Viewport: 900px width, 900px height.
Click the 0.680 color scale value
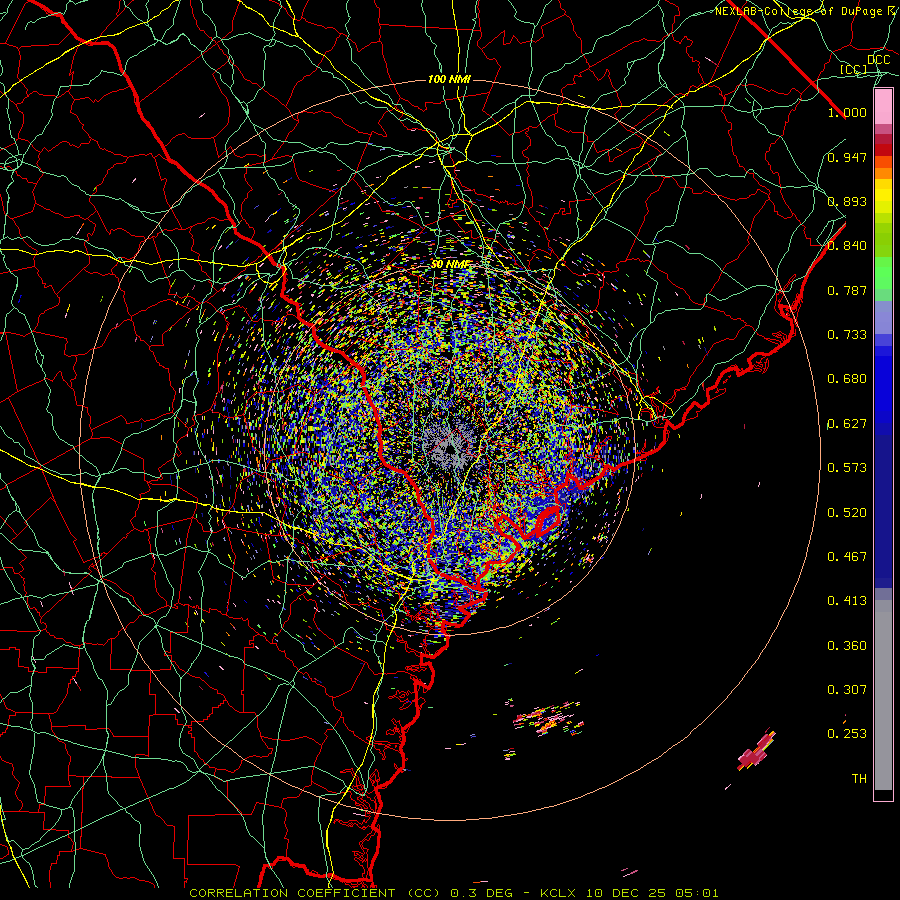847,379
